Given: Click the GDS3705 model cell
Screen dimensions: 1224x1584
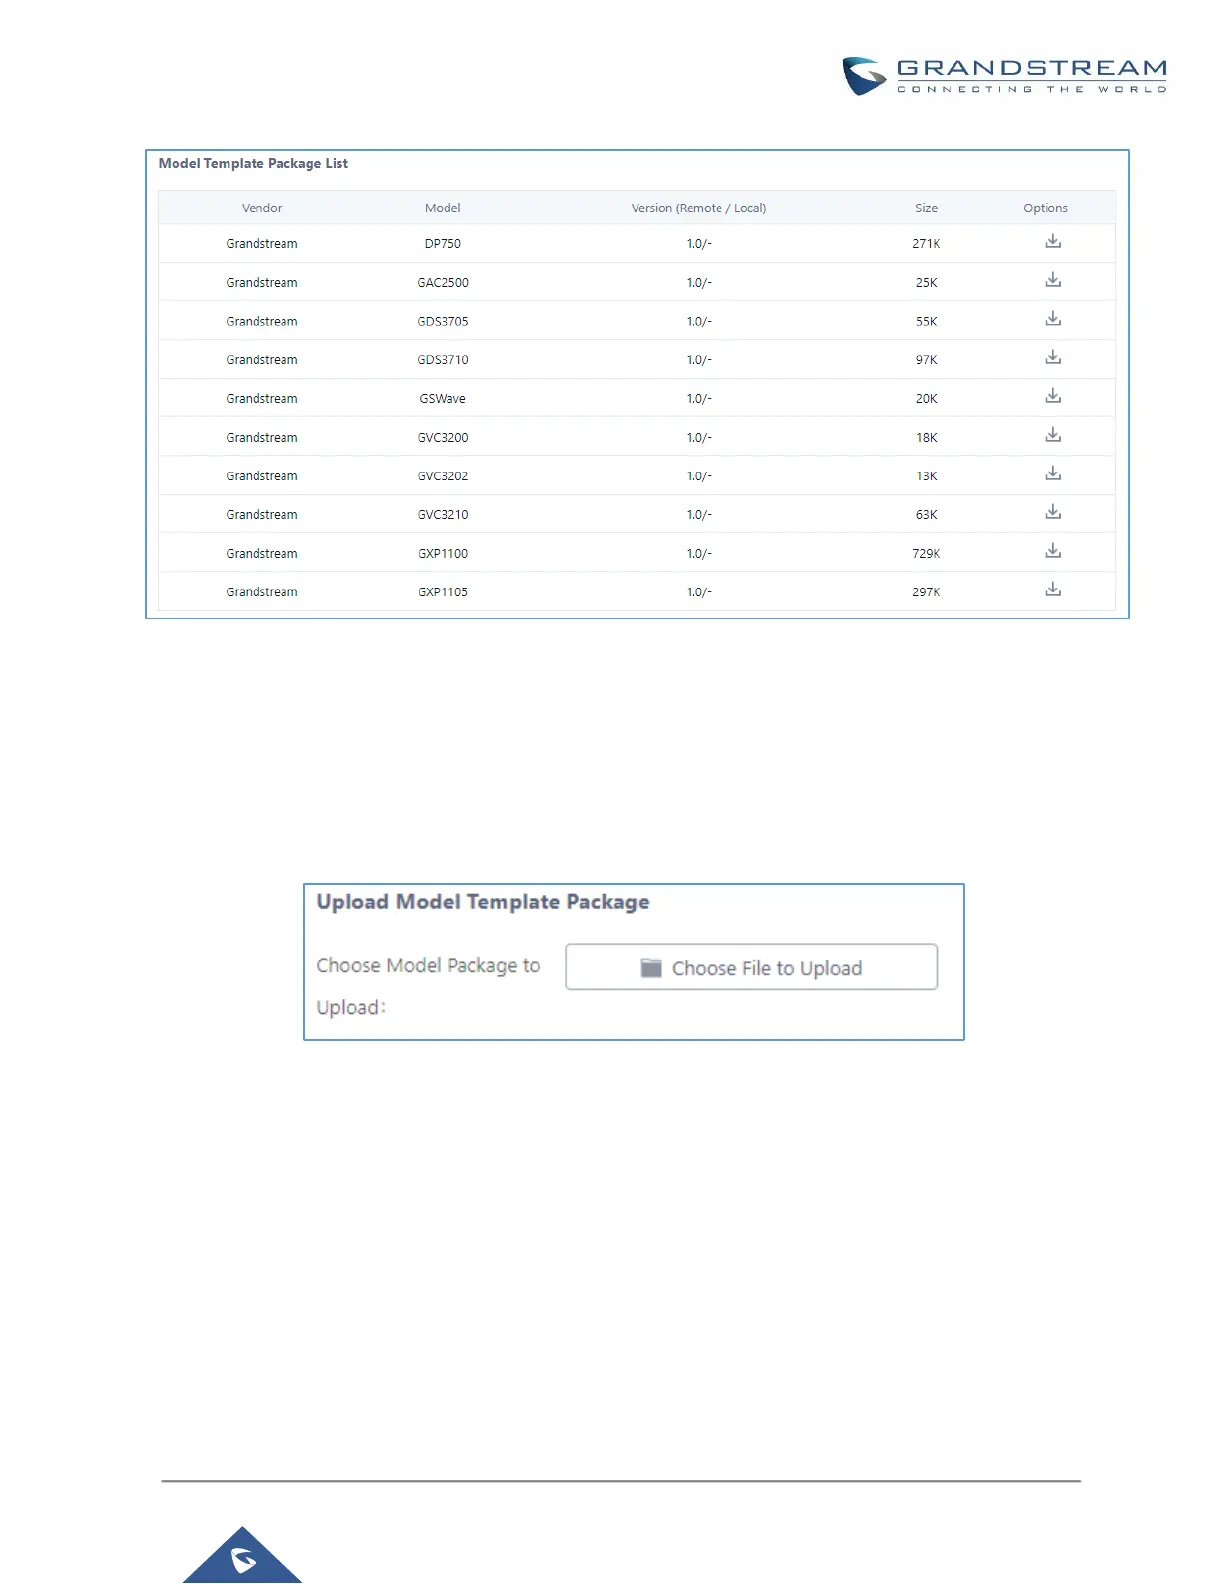Looking at the screenshot, I should [x=443, y=322].
